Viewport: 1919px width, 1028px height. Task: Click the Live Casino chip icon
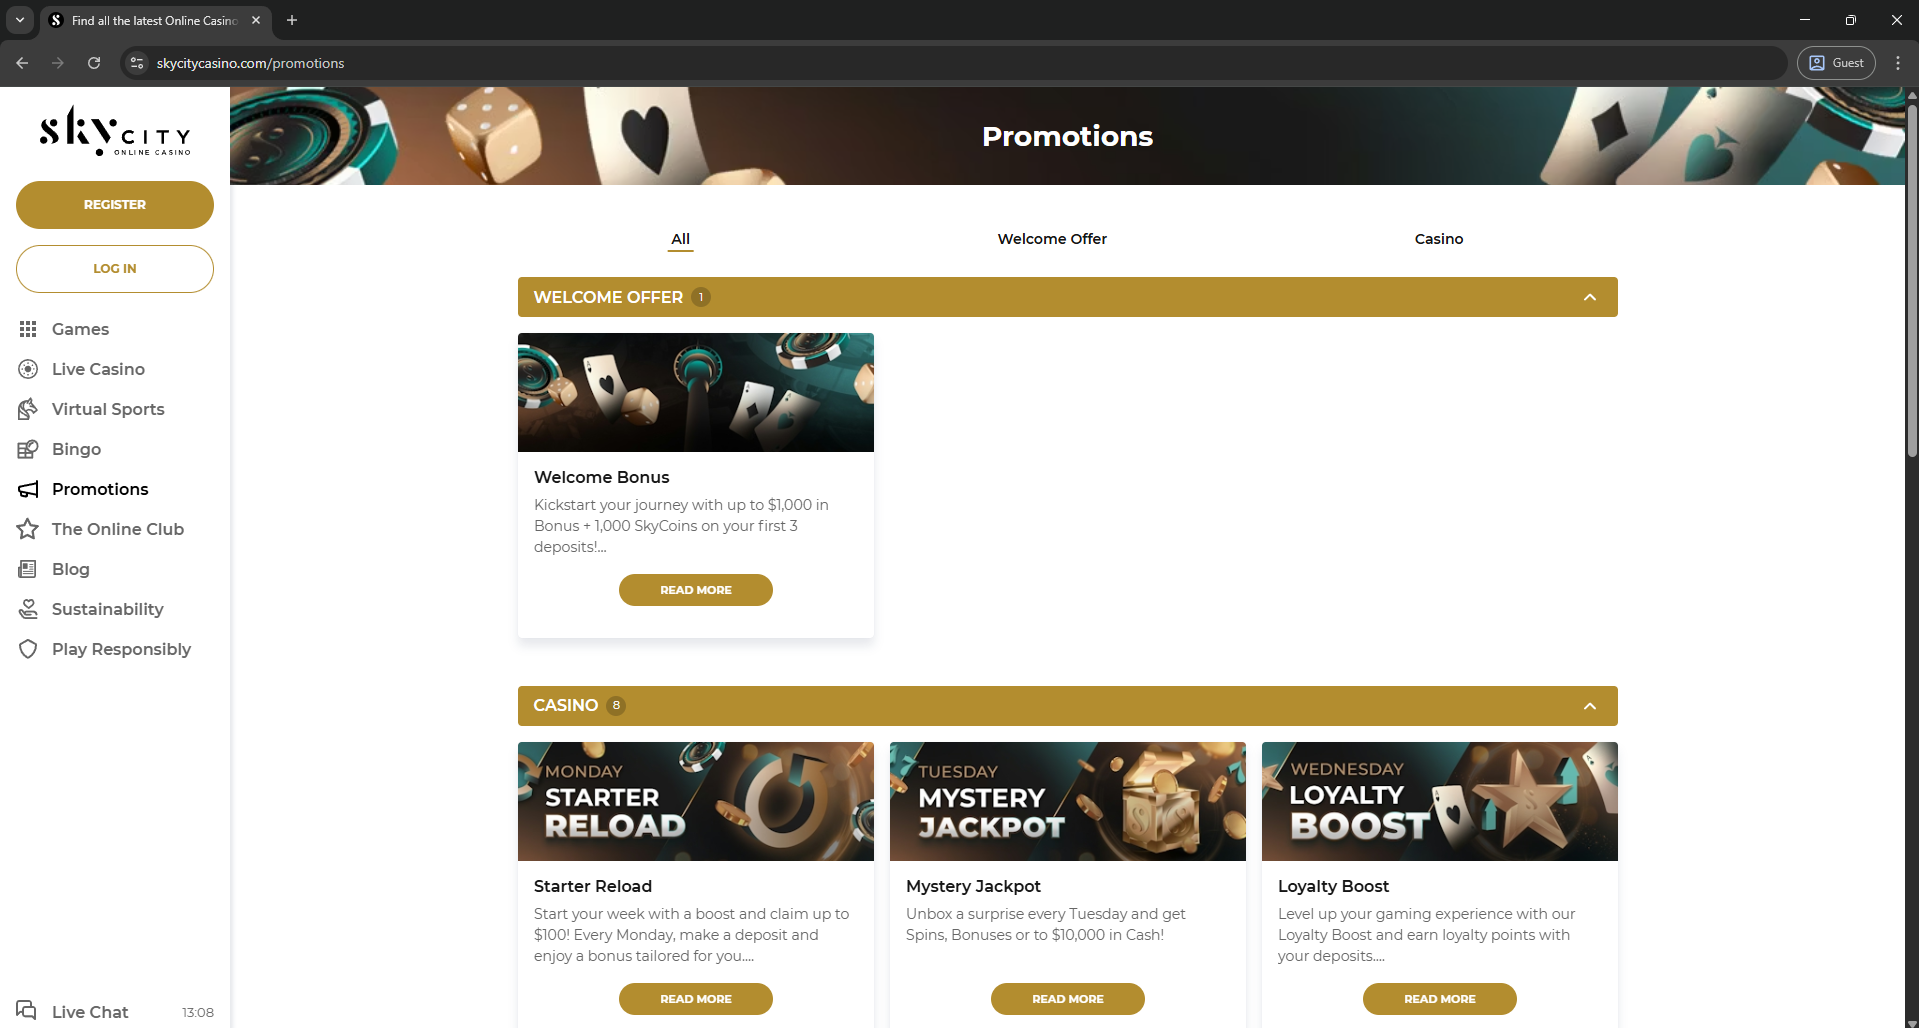tap(28, 369)
